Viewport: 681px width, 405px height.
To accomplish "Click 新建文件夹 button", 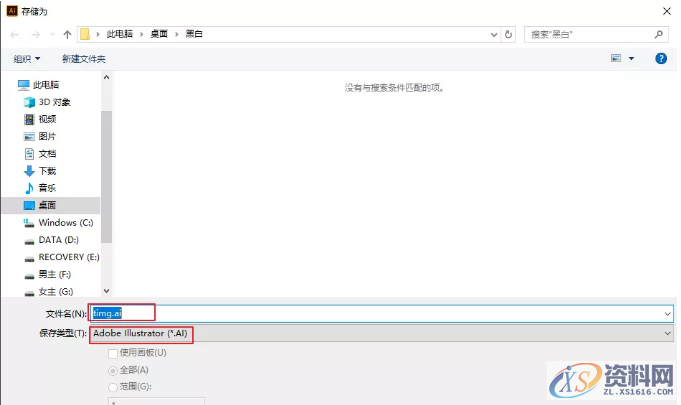I will point(84,59).
